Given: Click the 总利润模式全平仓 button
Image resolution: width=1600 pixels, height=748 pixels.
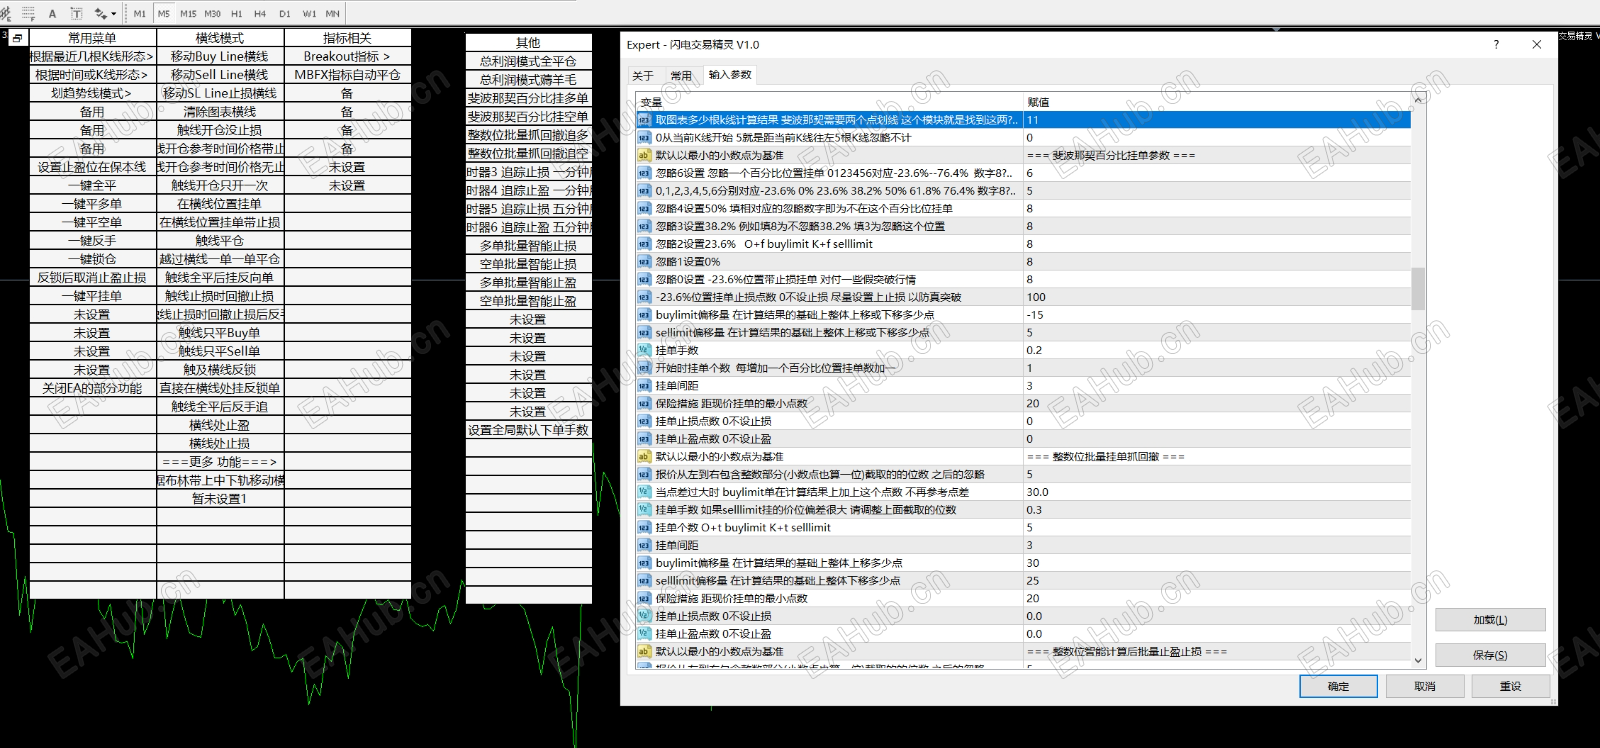Looking at the screenshot, I should coord(528,61).
